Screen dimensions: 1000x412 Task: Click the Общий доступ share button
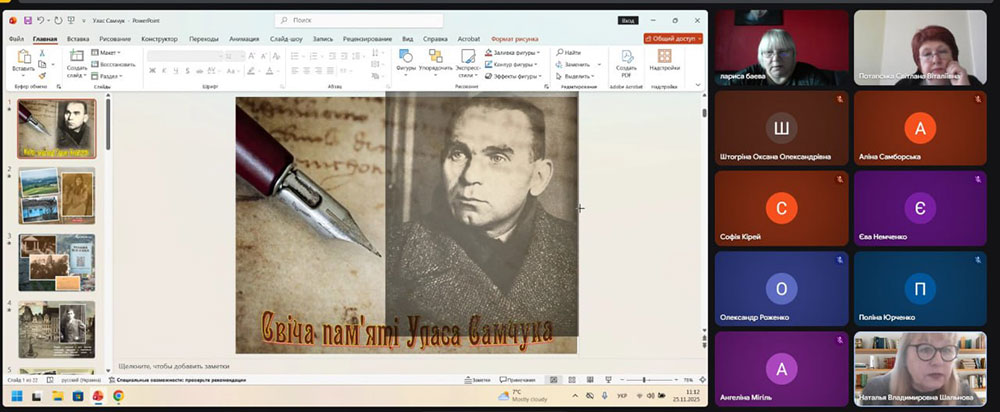[x=673, y=38]
